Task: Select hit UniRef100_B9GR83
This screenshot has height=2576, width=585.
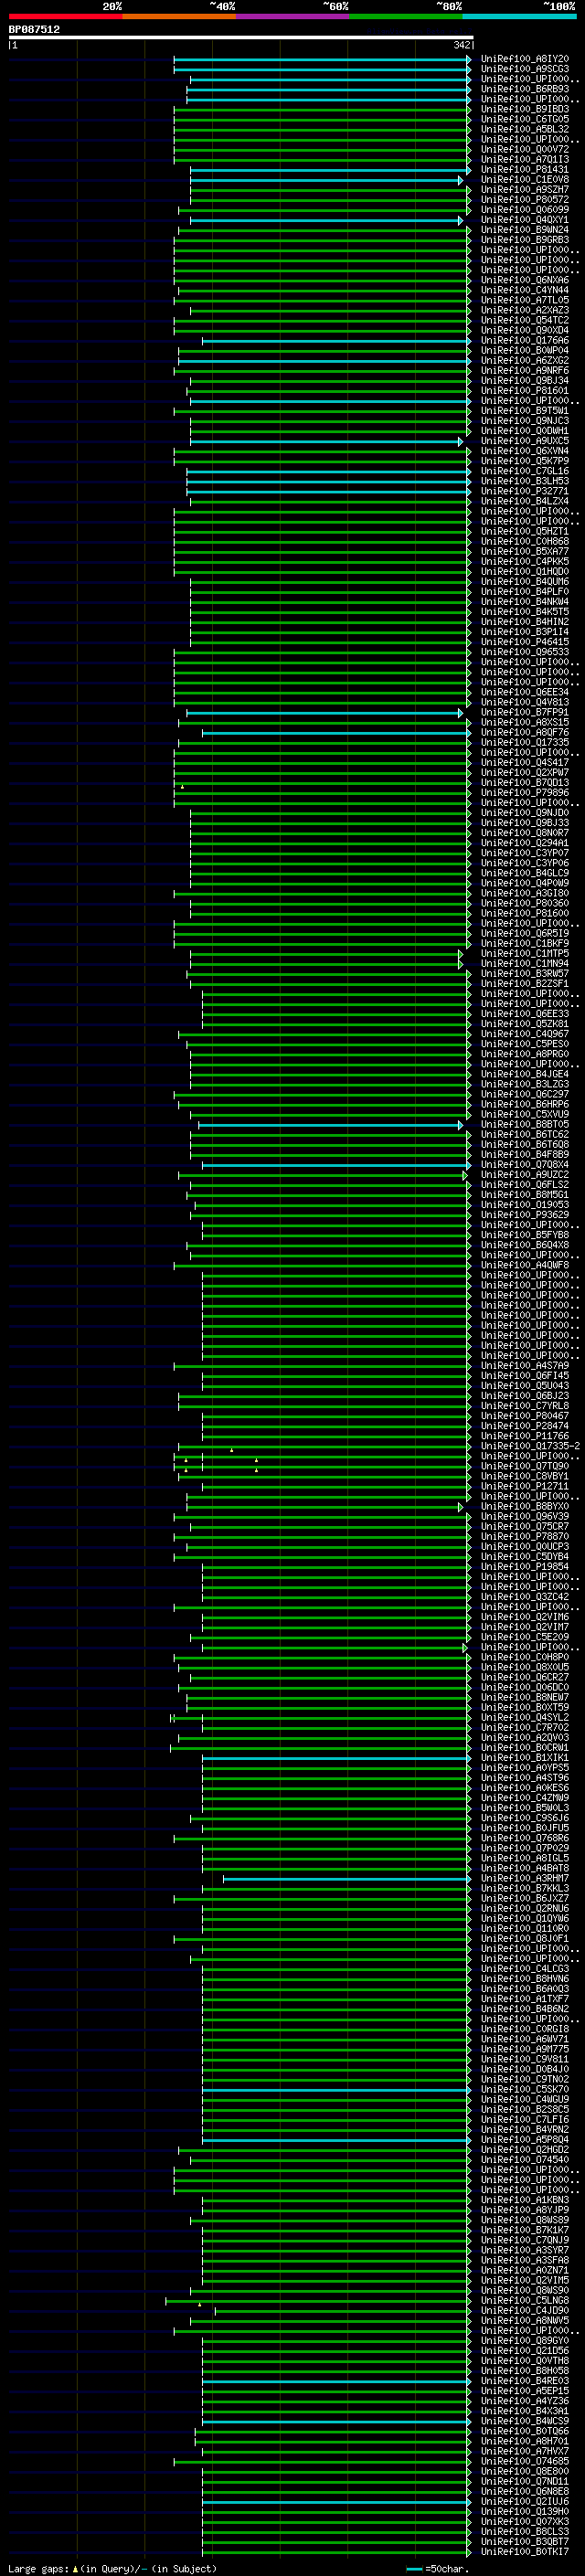Action: pyautogui.click(x=525, y=240)
